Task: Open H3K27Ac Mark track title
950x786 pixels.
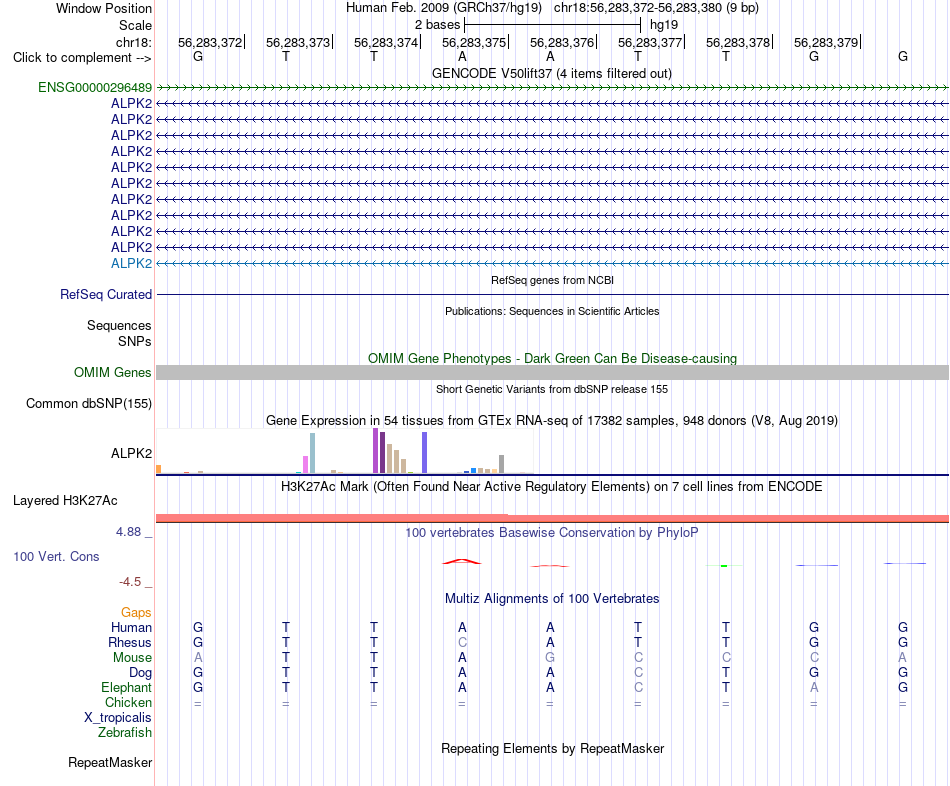Action: (x=552, y=487)
